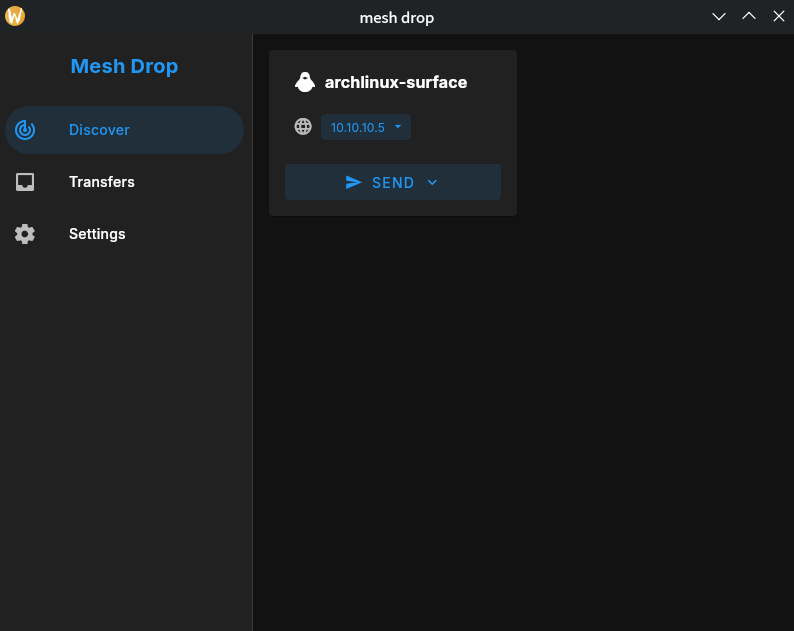
Task: Click the paper plane send icon
Action: click(353, 182)
